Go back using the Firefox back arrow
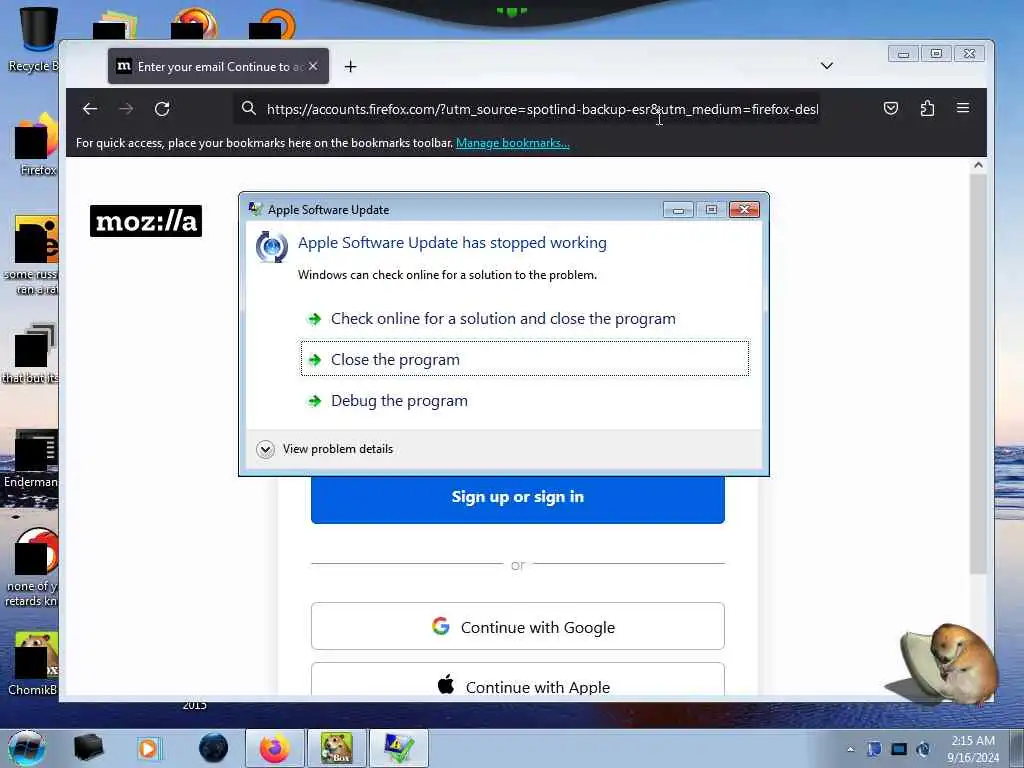This screenshot has height=768, width=1024. point(90,108)
